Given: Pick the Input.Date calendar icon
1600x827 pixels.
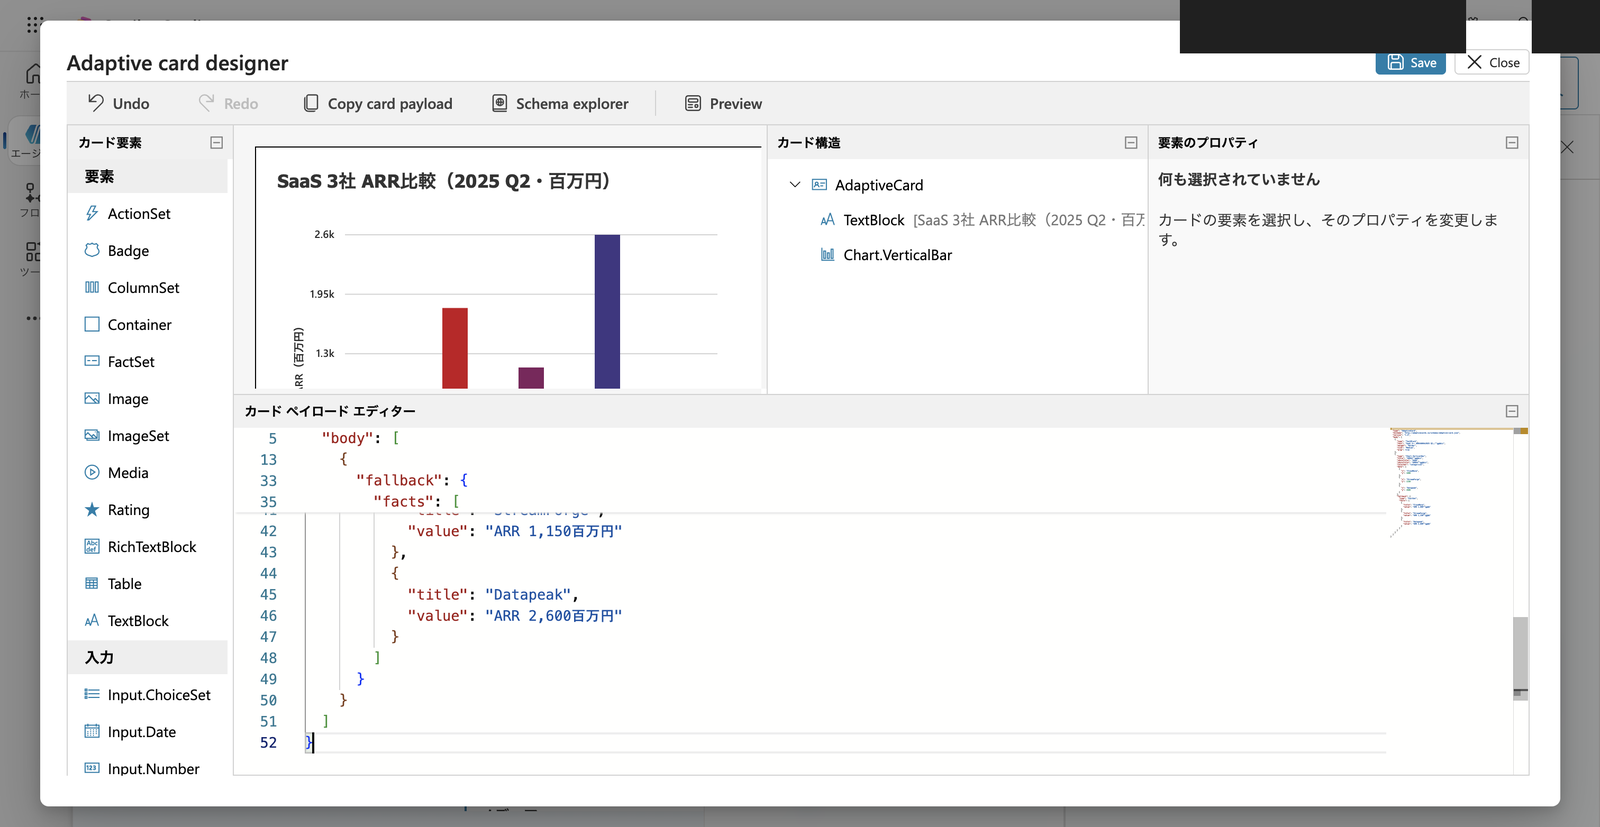Looking at the screenshot, I should click(x=92, y=731).
